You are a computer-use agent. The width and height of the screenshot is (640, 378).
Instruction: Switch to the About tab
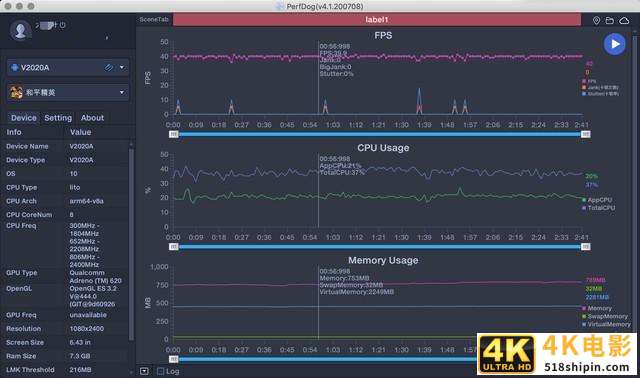(x=92, y=118)
